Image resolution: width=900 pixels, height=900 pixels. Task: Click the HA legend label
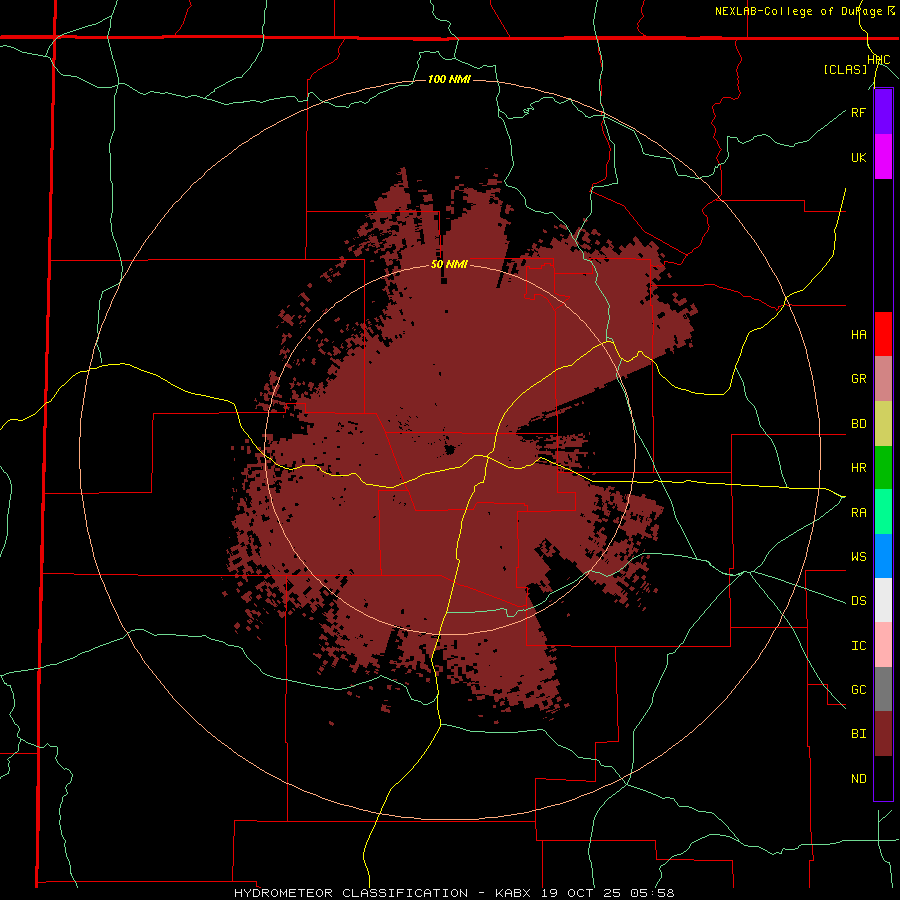click(x=858, y=335)
